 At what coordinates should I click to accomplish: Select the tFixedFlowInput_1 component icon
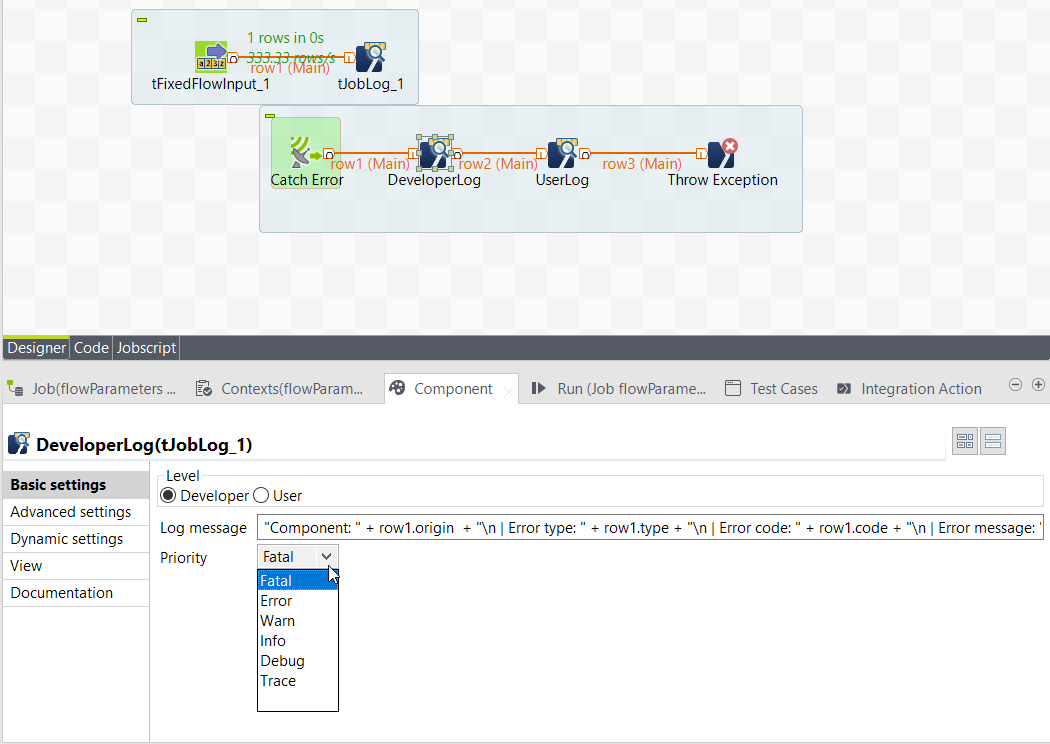point(210,57)
